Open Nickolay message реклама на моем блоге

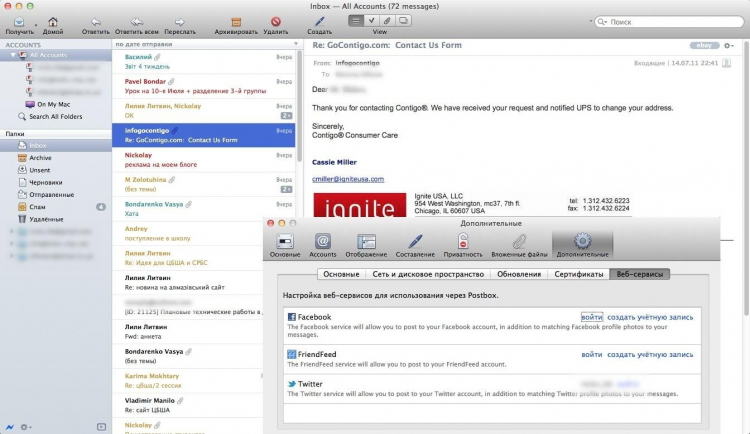click(204, 160)
